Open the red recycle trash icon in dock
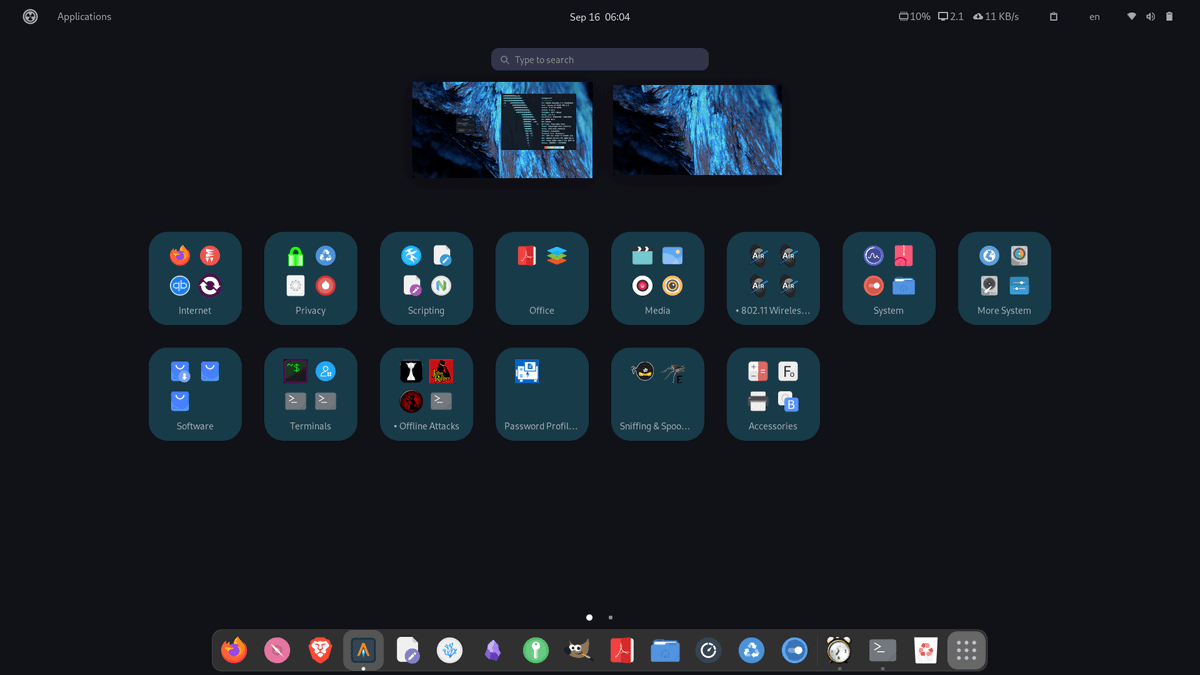 925,651
